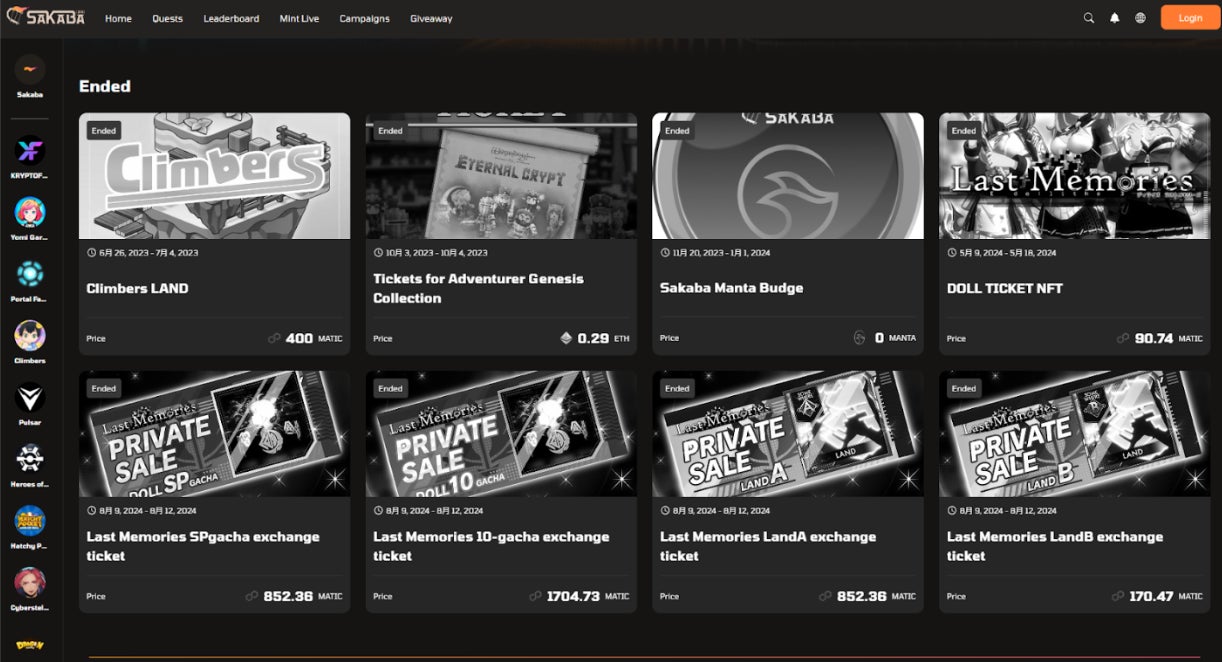Image resolution: width=1222 pixels, height=662 pixels.
Task: Click the 11月 20, 2023 - 1月 1, 2024 date
Action: coord(723,253)
